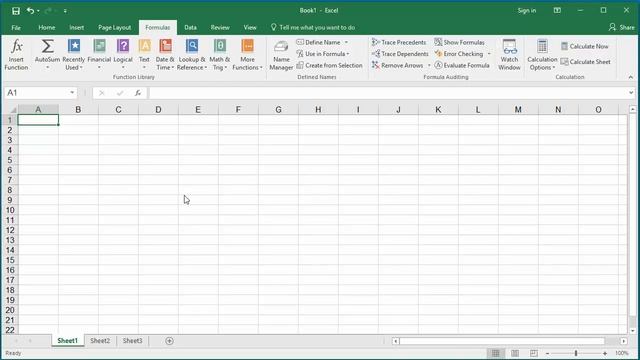Open Ribbon Display Options icon
The image size is (640, 360).
coord(557,11)
